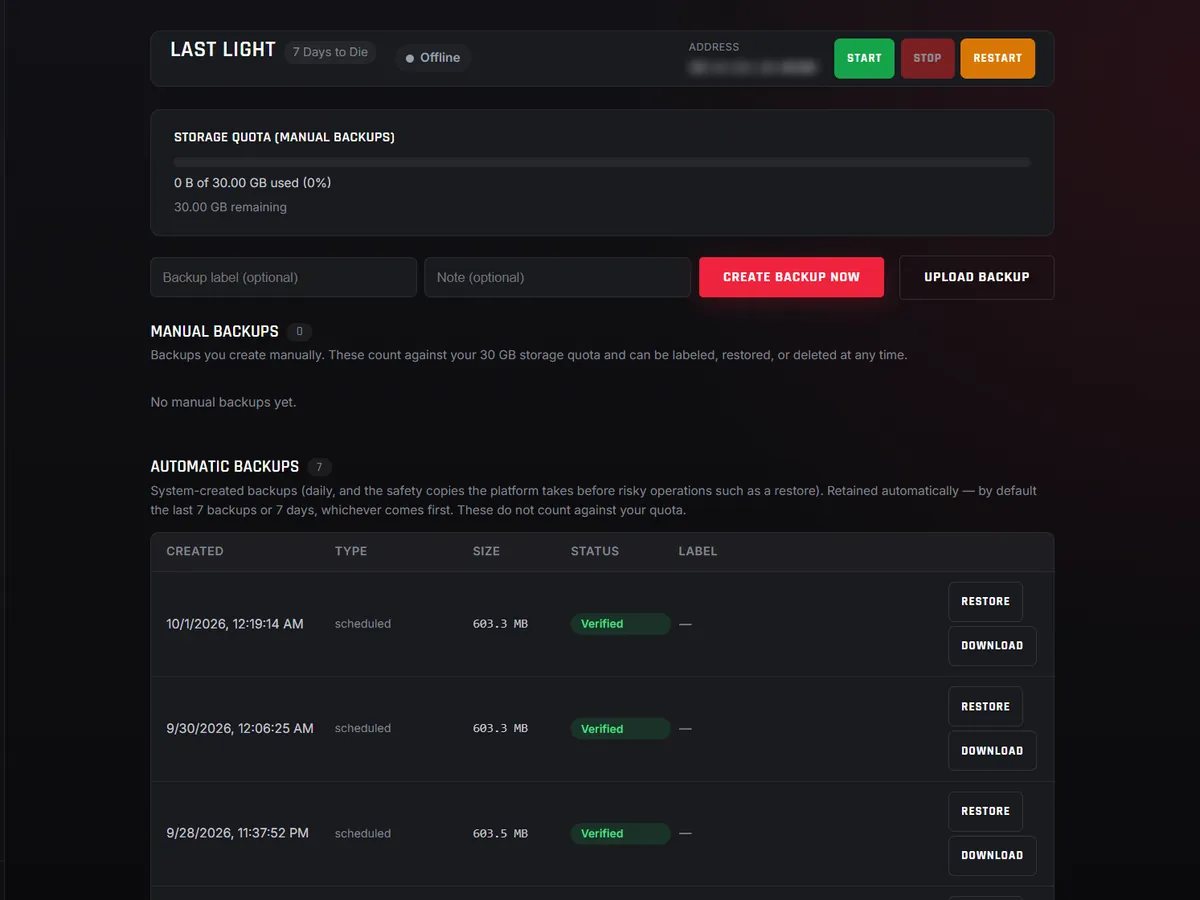Click the Offline status badge
Viewport: 1200px width, 900px height.
433,58
